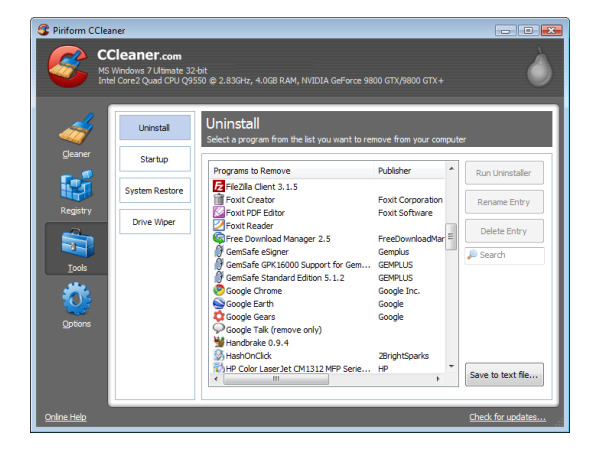The image size is (600, 450).
Task: Open the Registry section icon
Action: coord(76,186)
